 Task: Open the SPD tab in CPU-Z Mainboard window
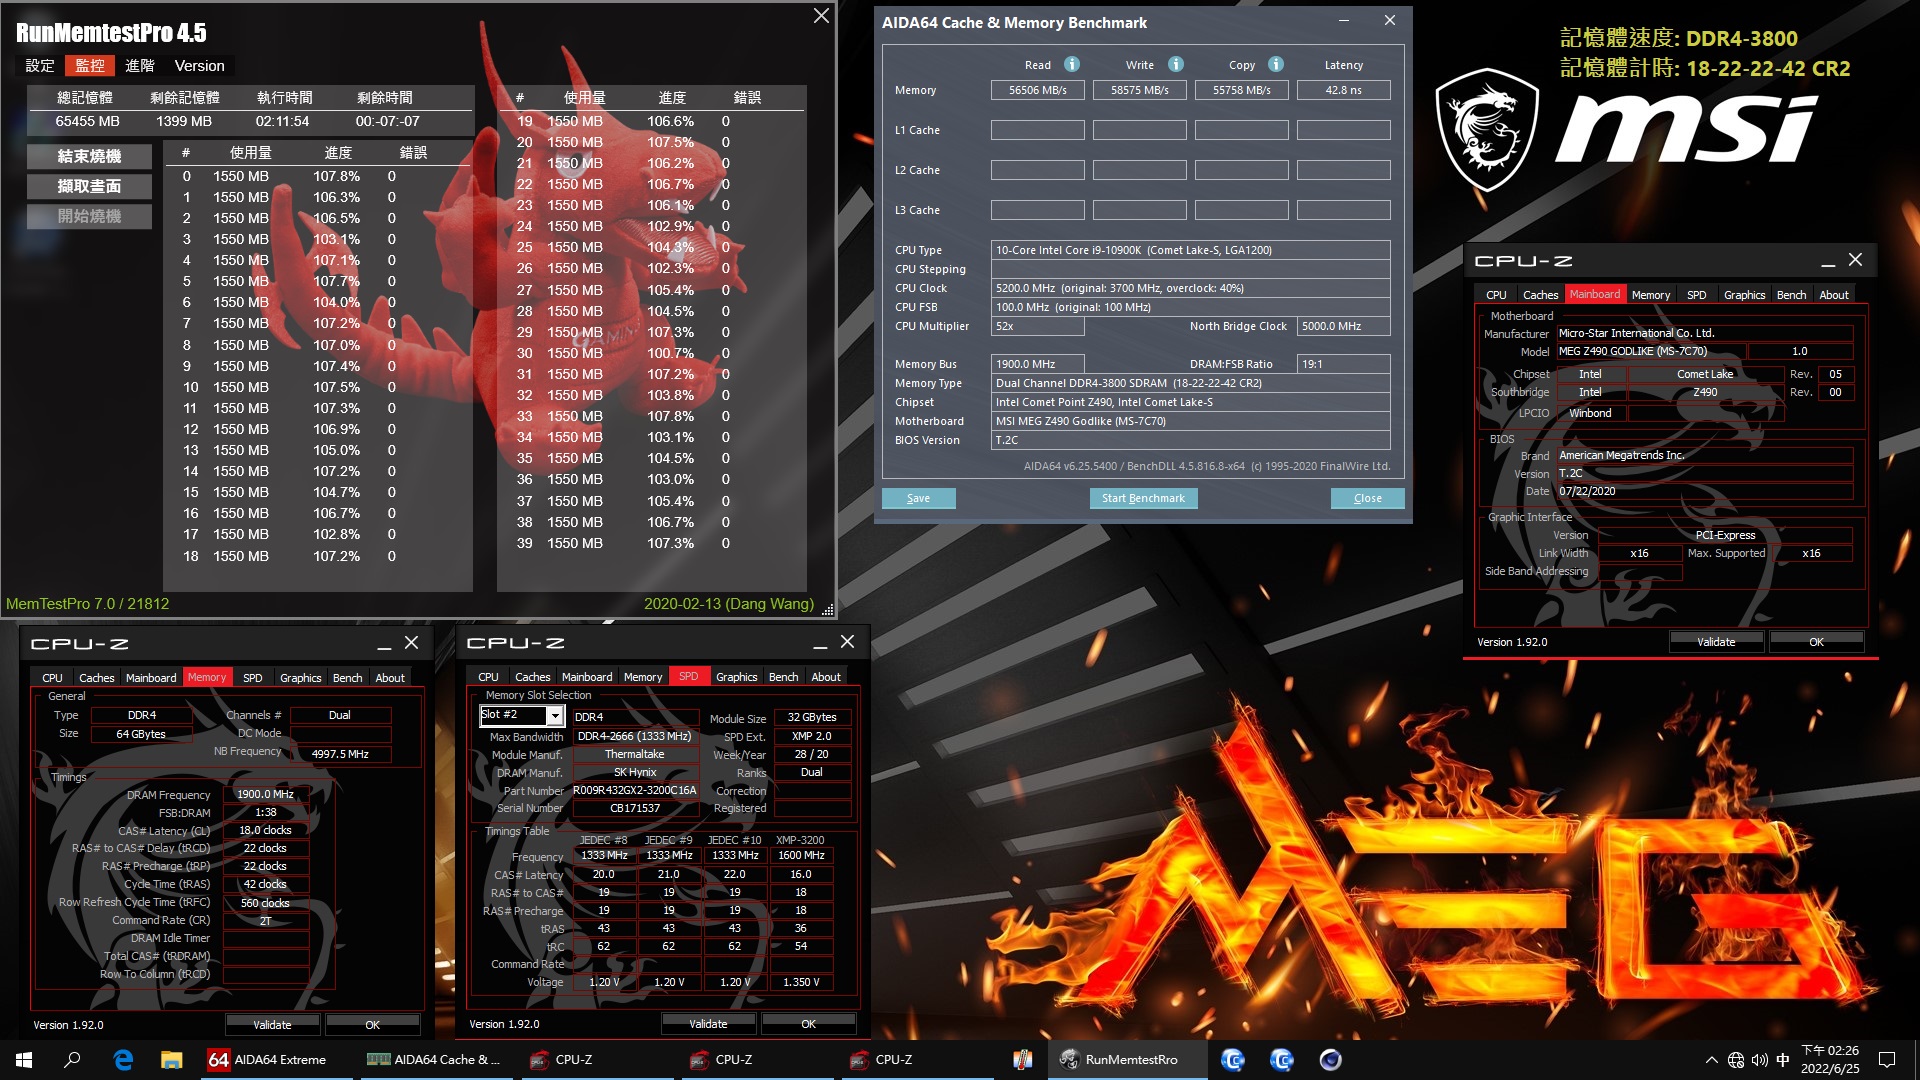point(1696,295)
